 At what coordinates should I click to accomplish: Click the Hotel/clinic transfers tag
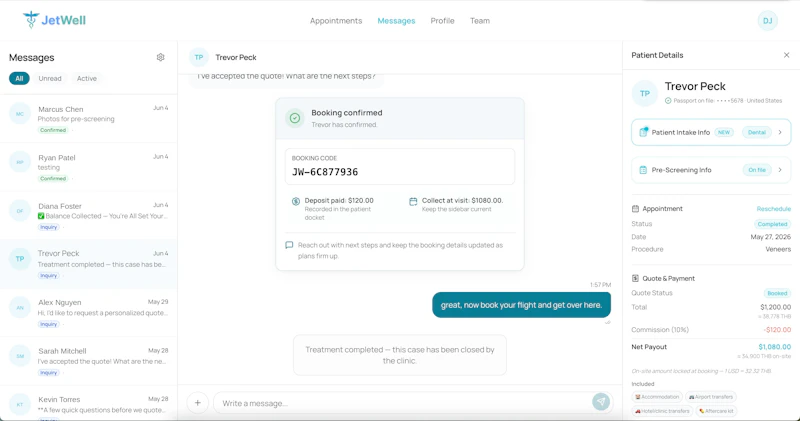tap(662, 411)
